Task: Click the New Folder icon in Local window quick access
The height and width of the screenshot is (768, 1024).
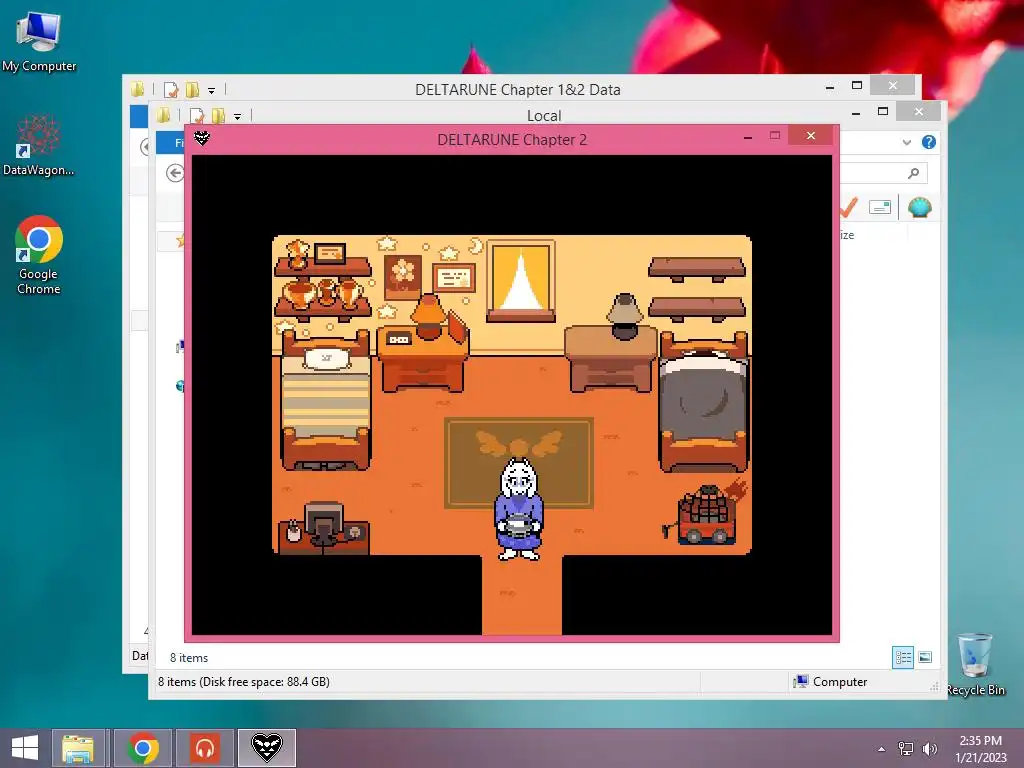Action: (219, 116)
